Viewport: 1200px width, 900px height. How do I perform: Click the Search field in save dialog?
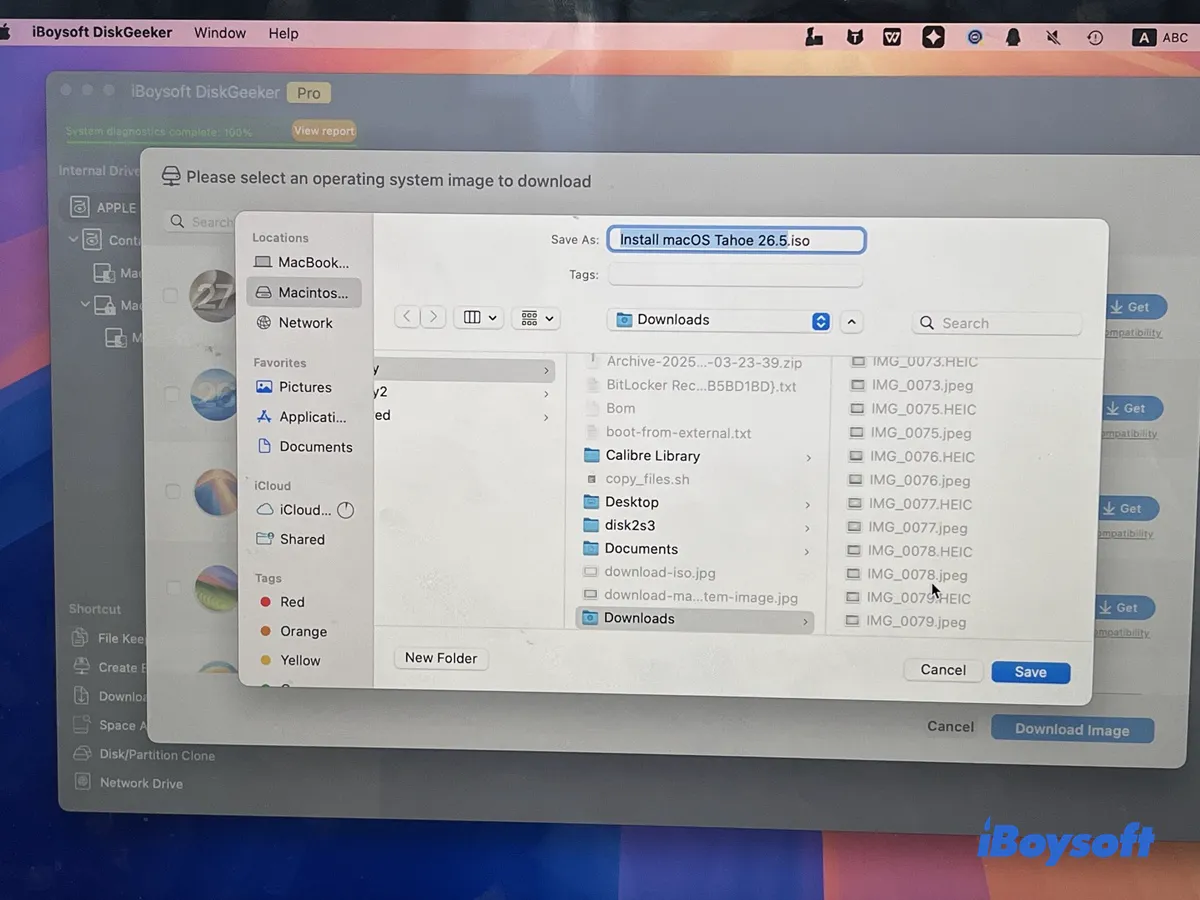point(997,323)
